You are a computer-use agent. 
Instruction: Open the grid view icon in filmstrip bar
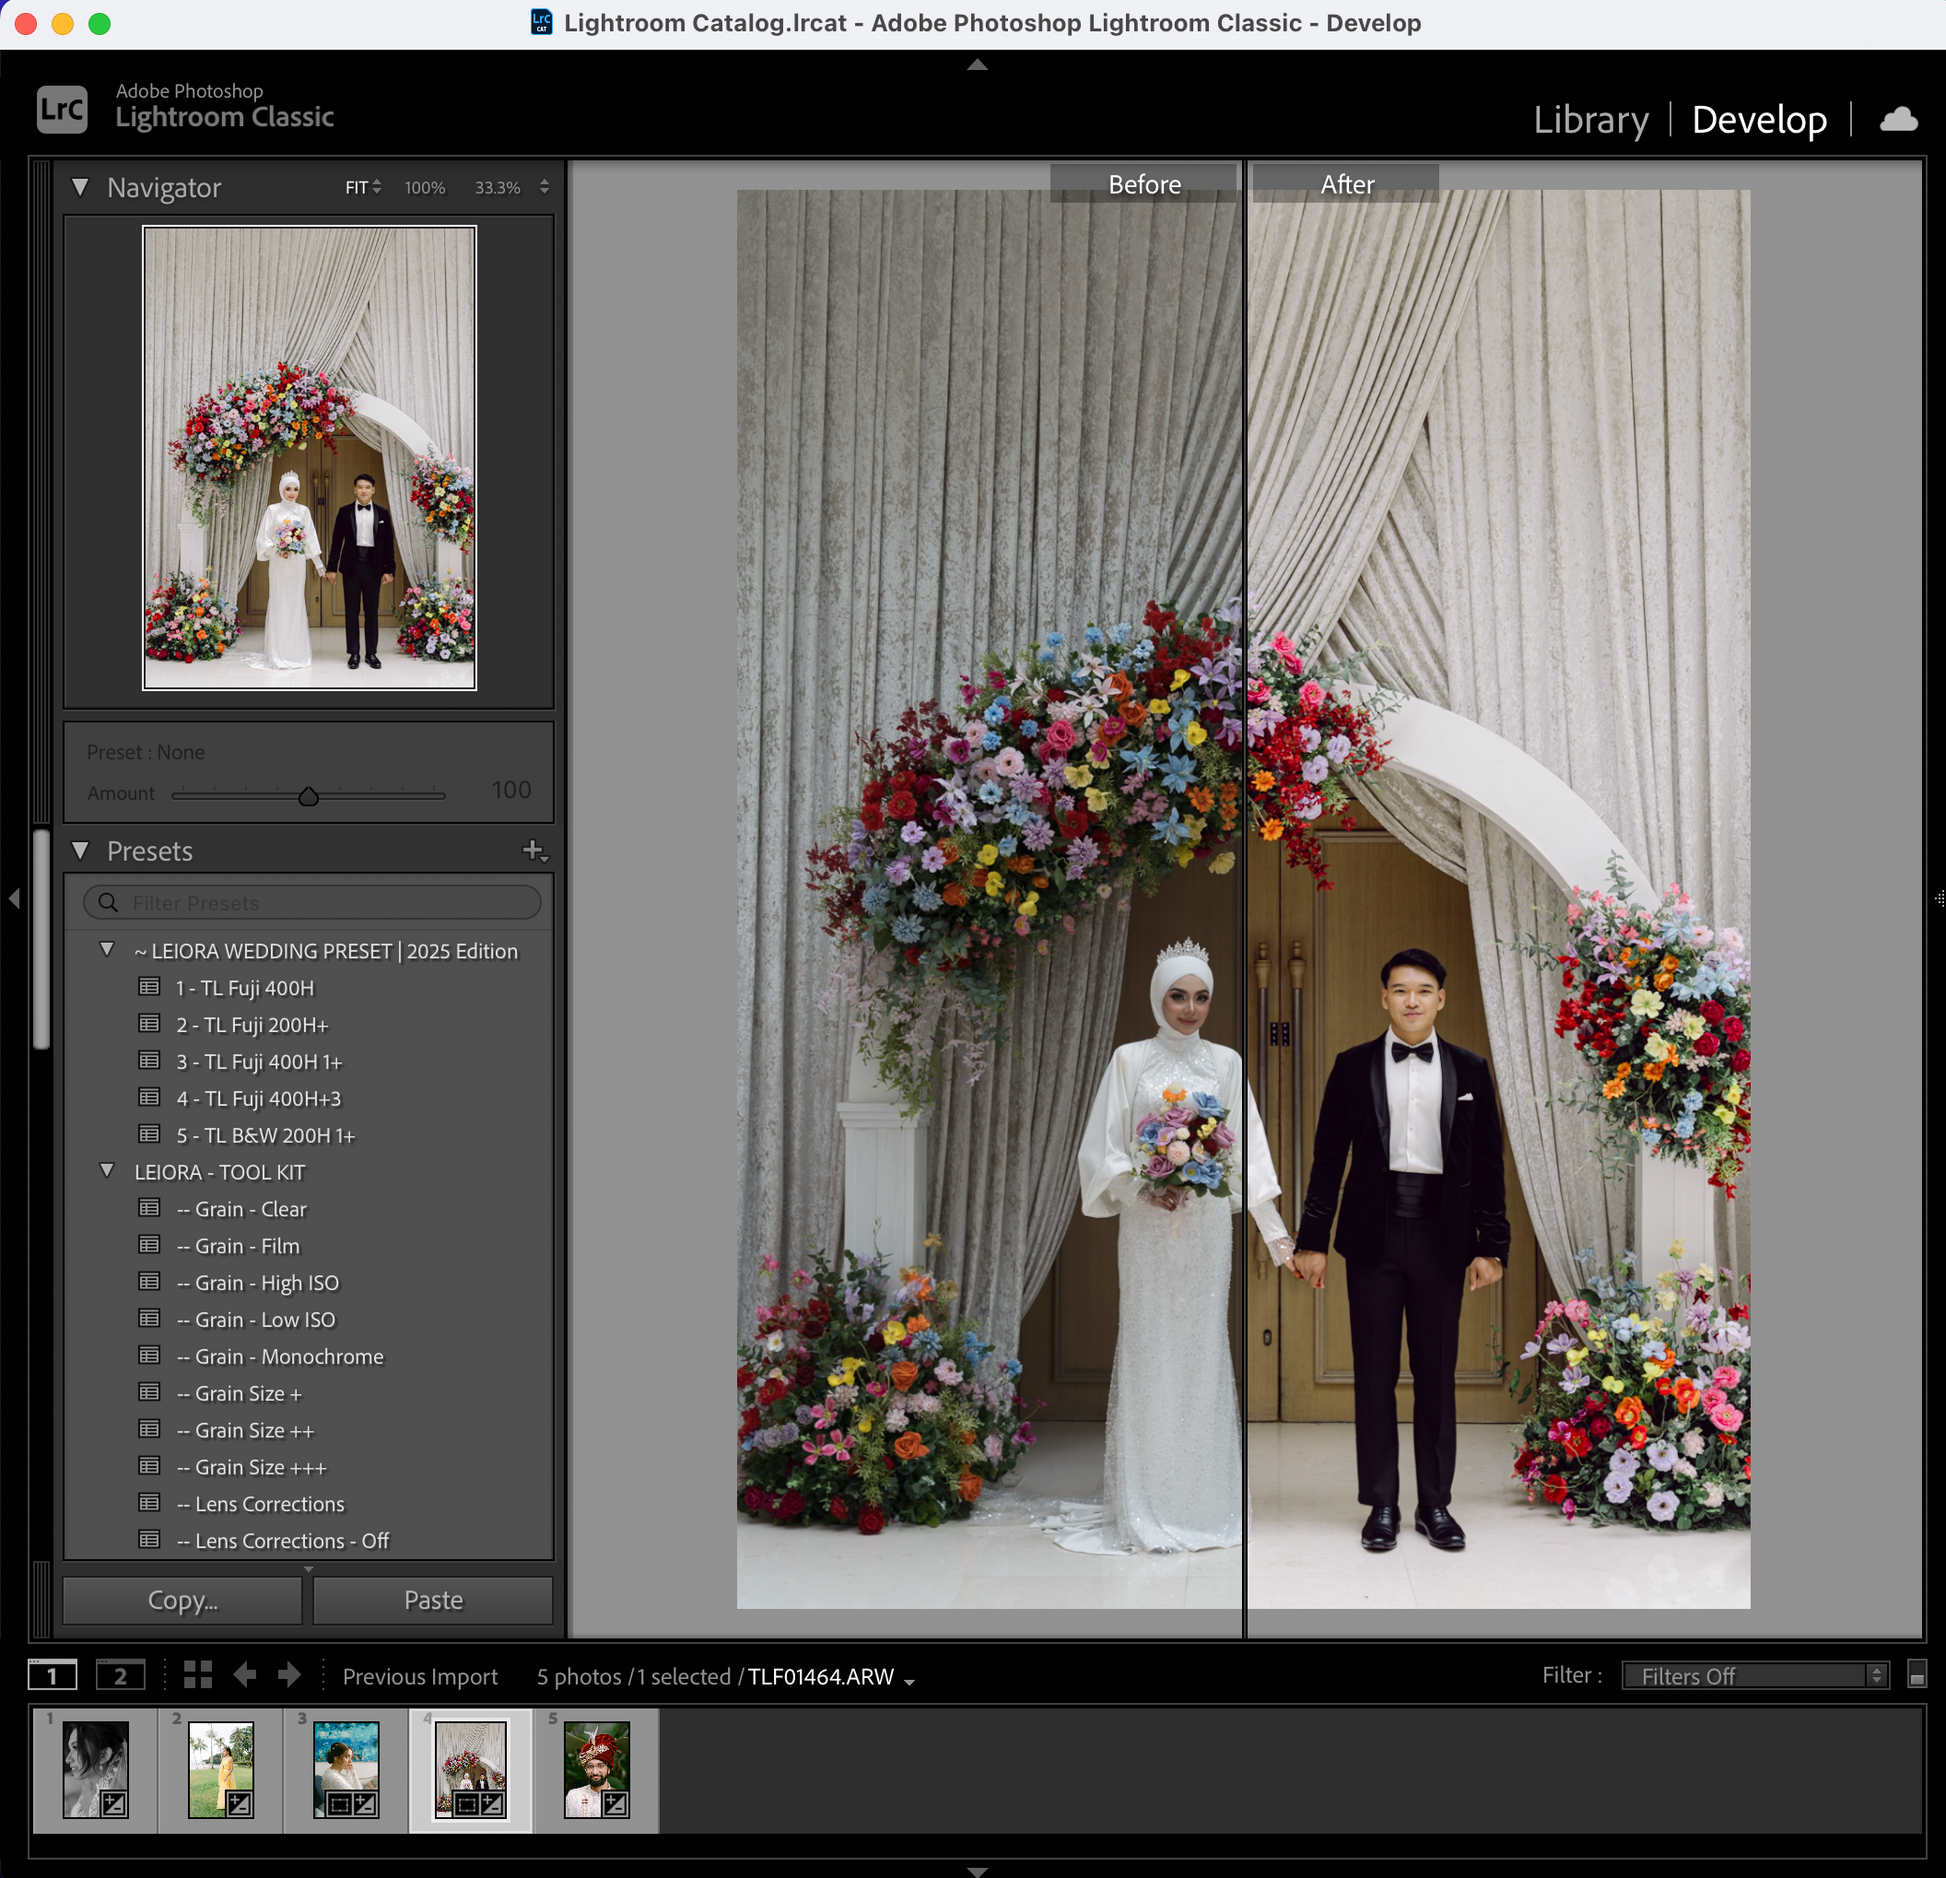198,1675
